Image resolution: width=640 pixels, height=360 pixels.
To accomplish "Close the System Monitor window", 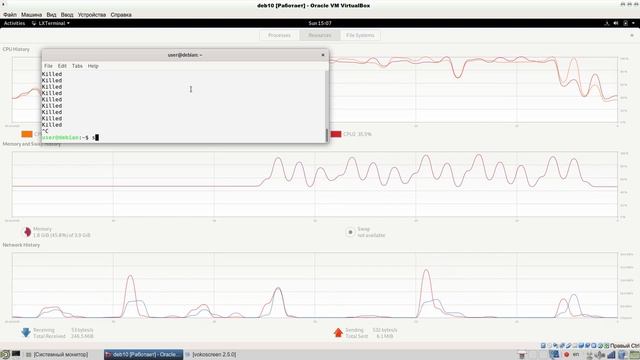I will [x=632, y=36].
